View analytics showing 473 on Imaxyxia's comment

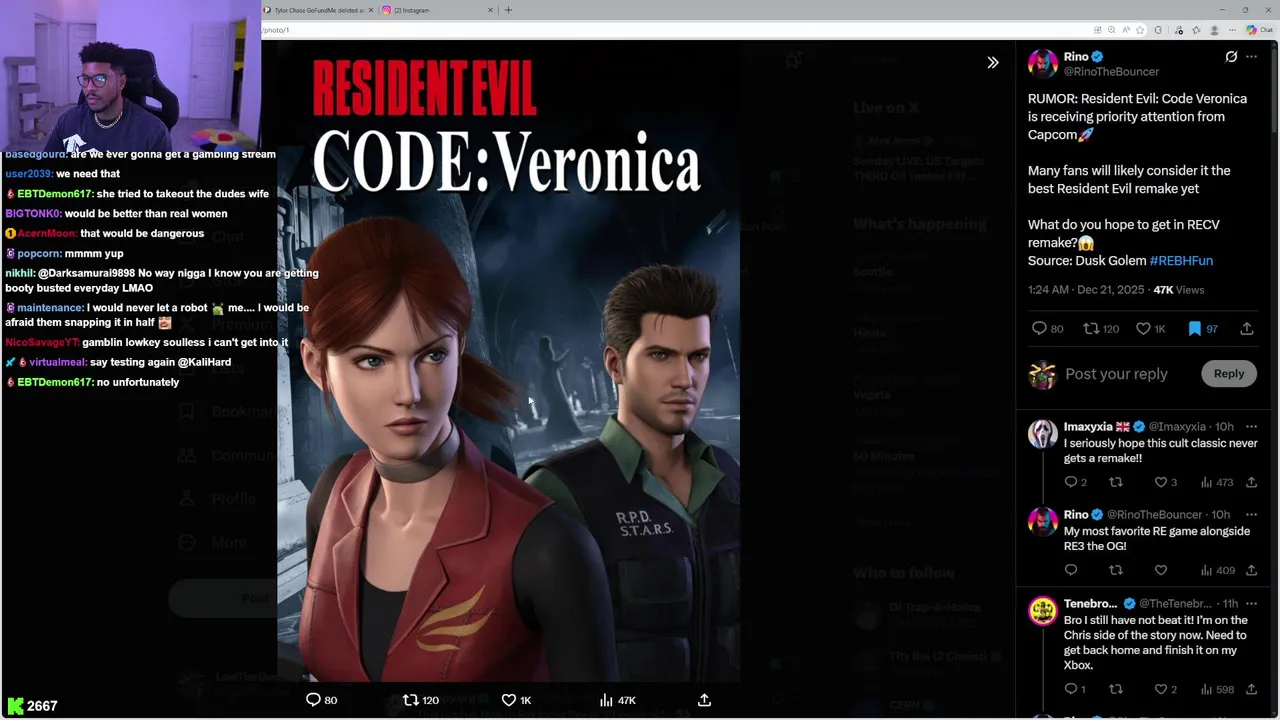click(x=1217, y=482)
